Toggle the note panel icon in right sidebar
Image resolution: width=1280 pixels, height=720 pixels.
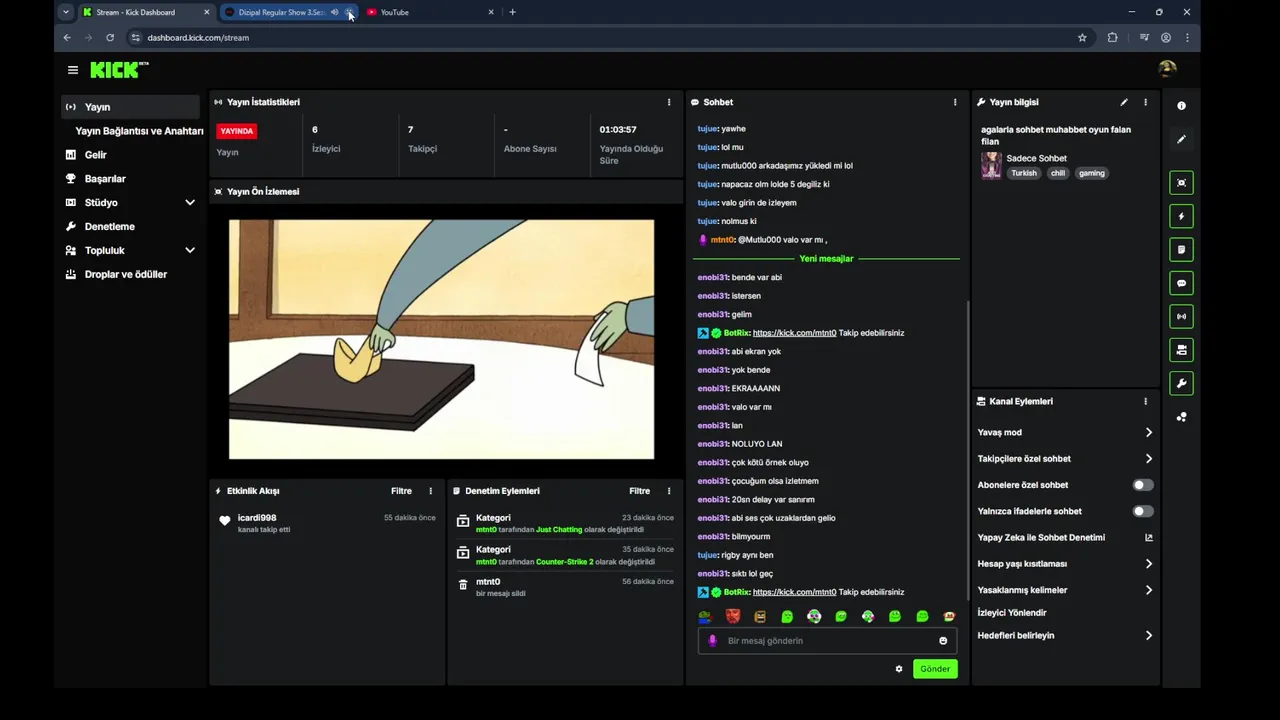(1181, 250)
